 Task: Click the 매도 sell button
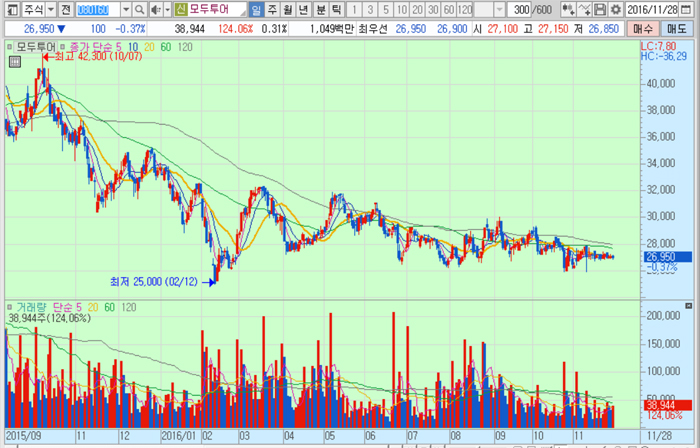[x=679, y=28]
